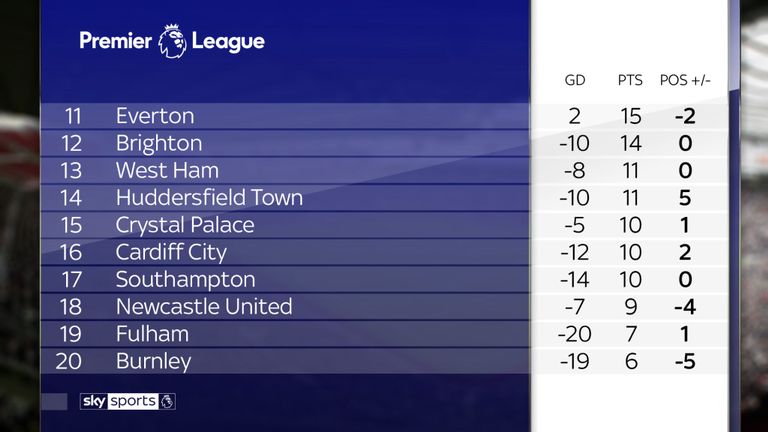The image size is (768, 432).
Task: Click the West Ham team name
Action: [x=166, y=170]
